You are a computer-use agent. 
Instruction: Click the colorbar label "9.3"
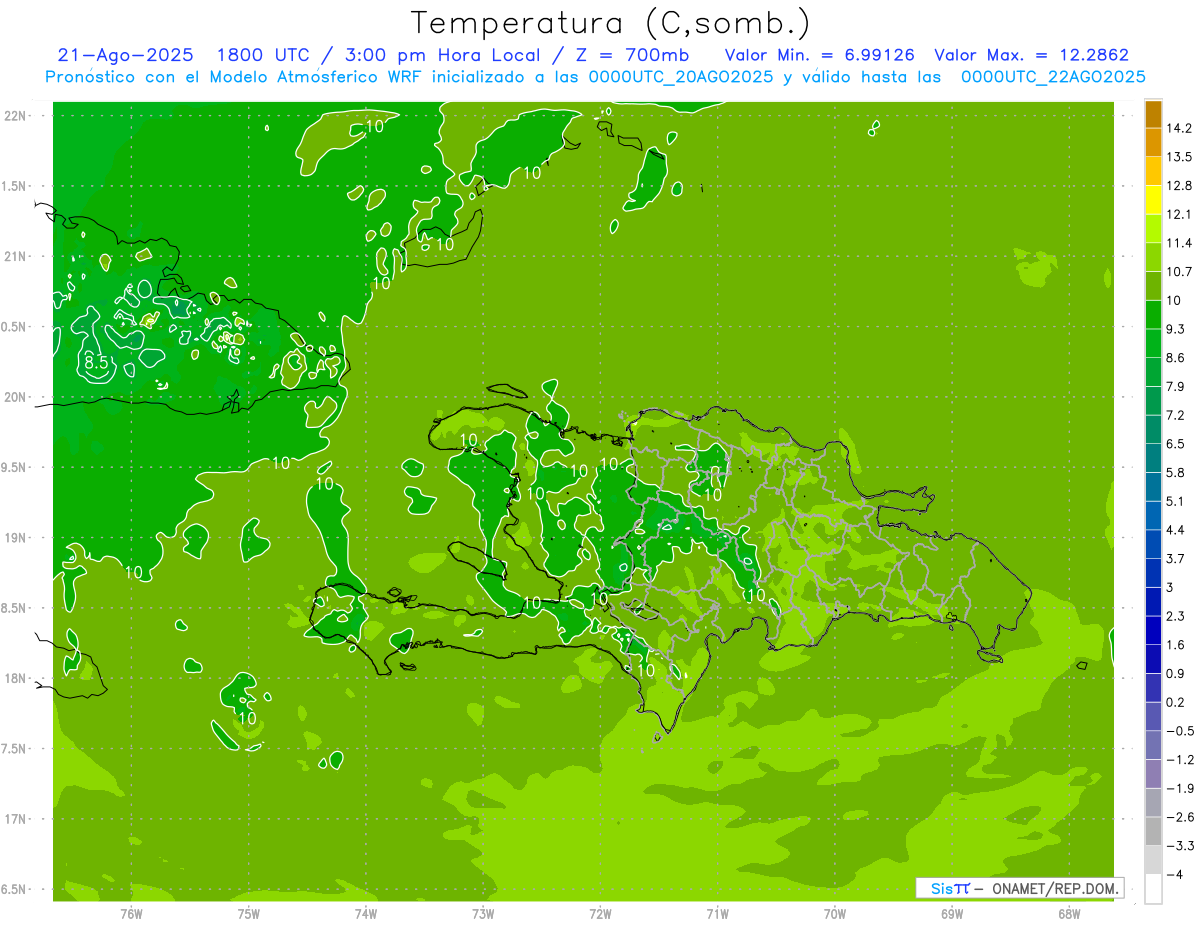(x=1176, y=328)
